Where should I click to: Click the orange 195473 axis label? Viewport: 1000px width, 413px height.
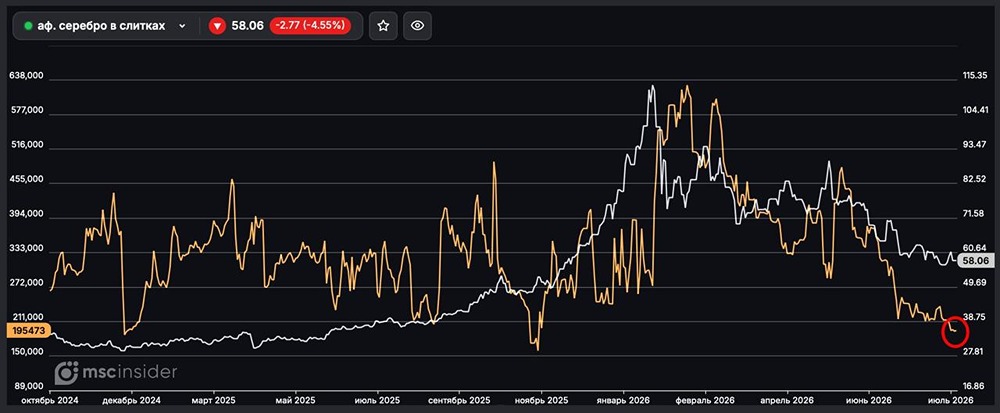tap(27, 330)
